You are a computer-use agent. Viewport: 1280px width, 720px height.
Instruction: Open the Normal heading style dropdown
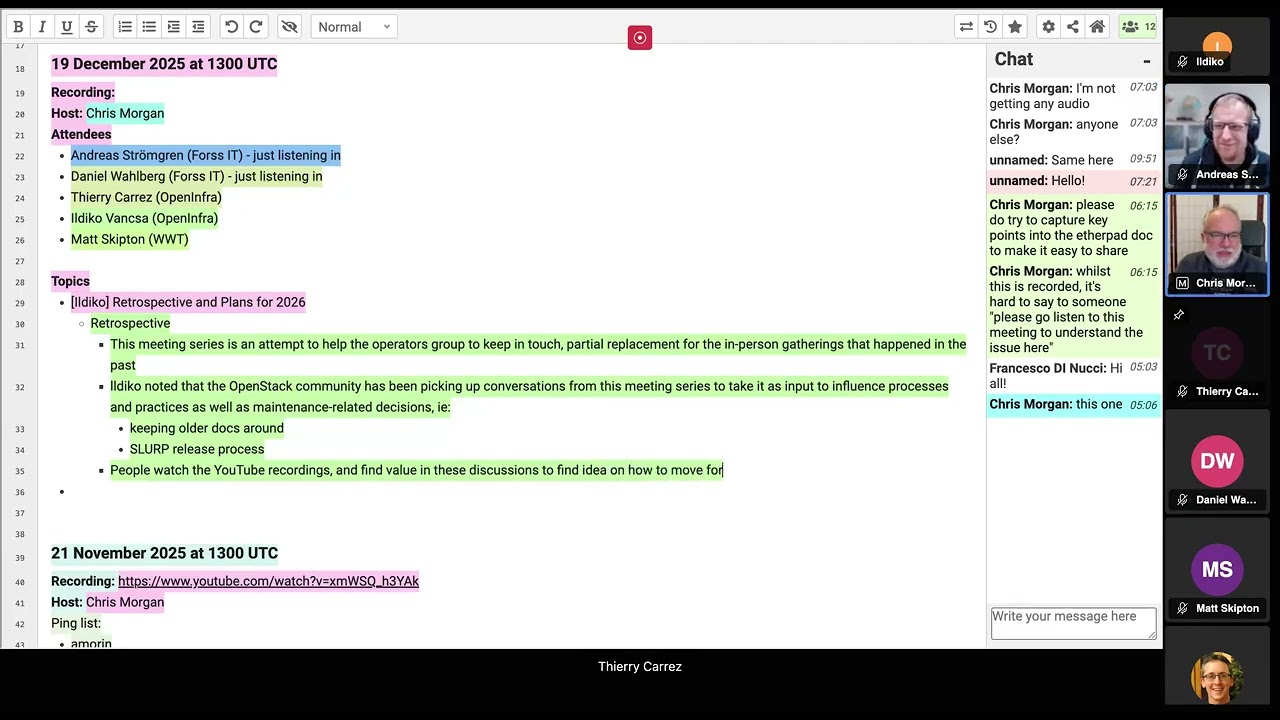pyautogui.click(x=354, y=27)
